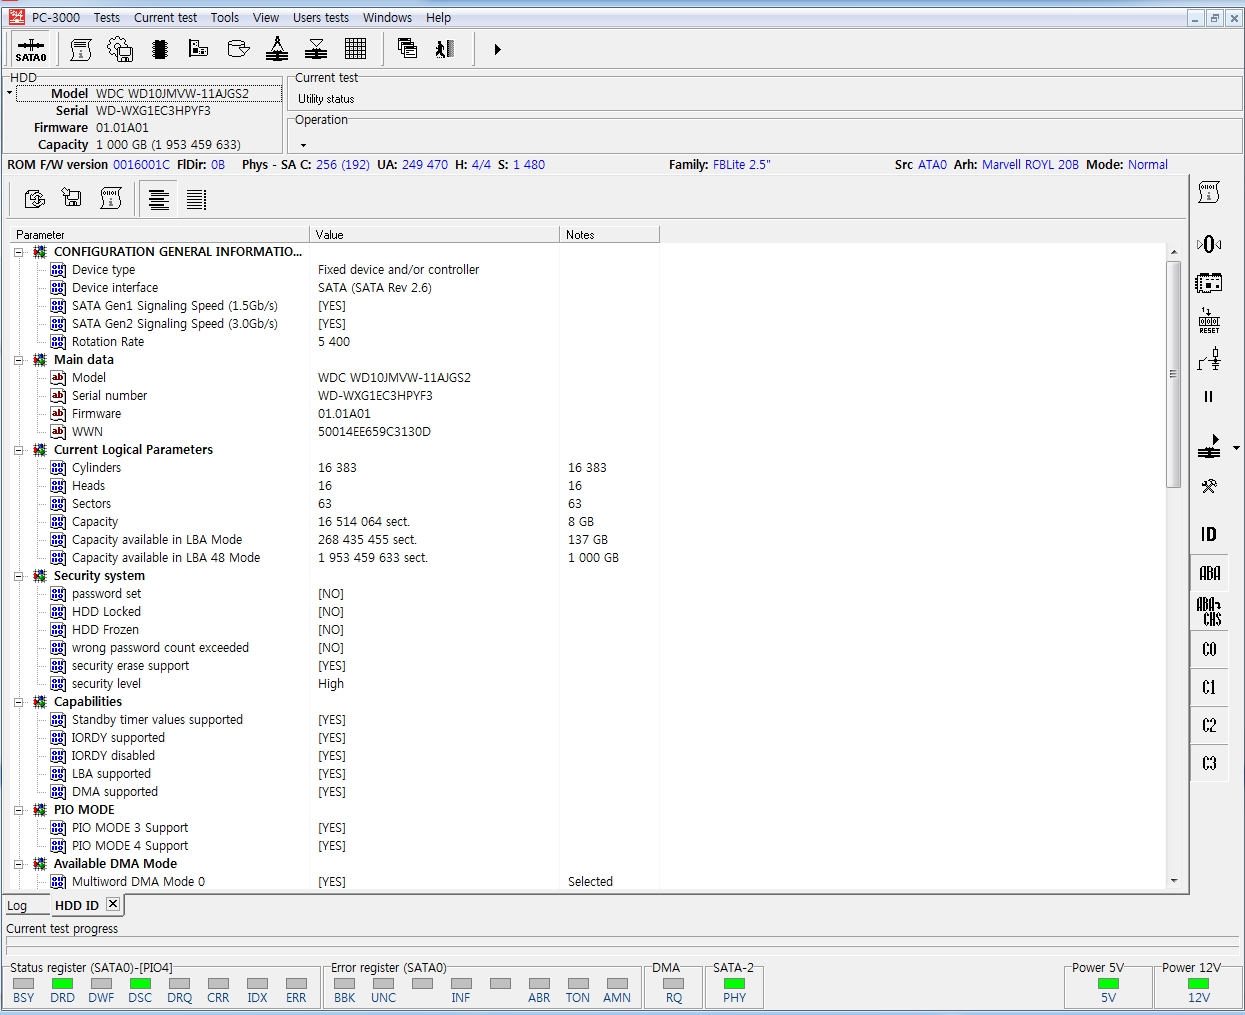1245x1015 pixels.
Task: Open the Tools menu
Action: pos(225,18)
